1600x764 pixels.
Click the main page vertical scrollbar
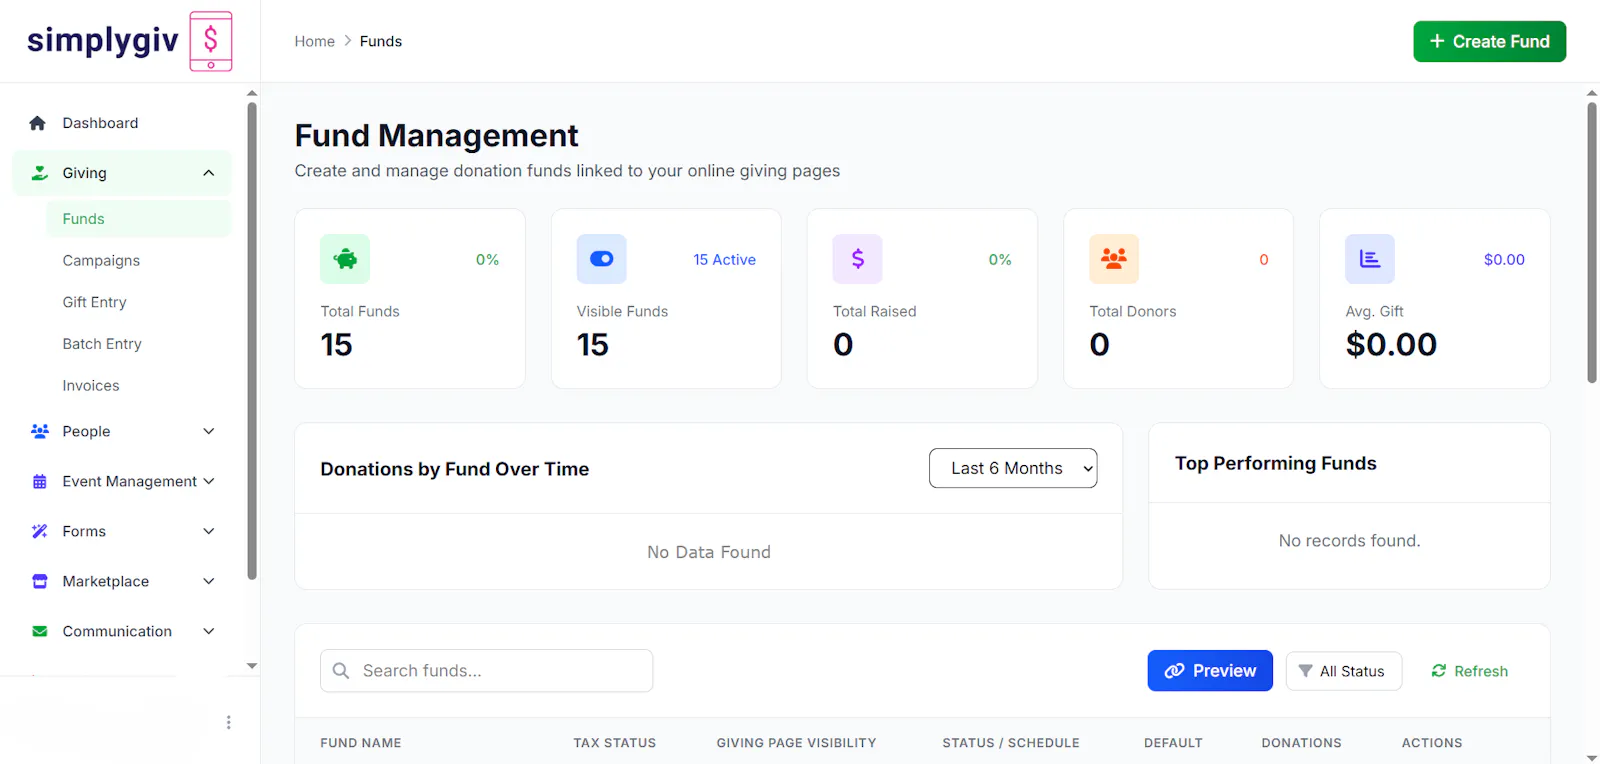click(1592, 242)
